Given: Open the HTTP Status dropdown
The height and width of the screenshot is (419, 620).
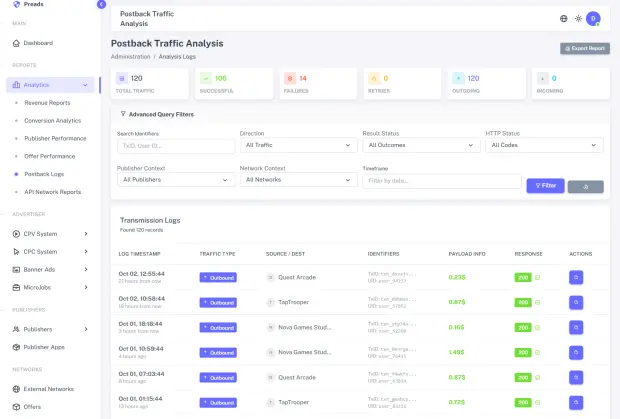Looking at the screenshot, I should coord(544,145).
